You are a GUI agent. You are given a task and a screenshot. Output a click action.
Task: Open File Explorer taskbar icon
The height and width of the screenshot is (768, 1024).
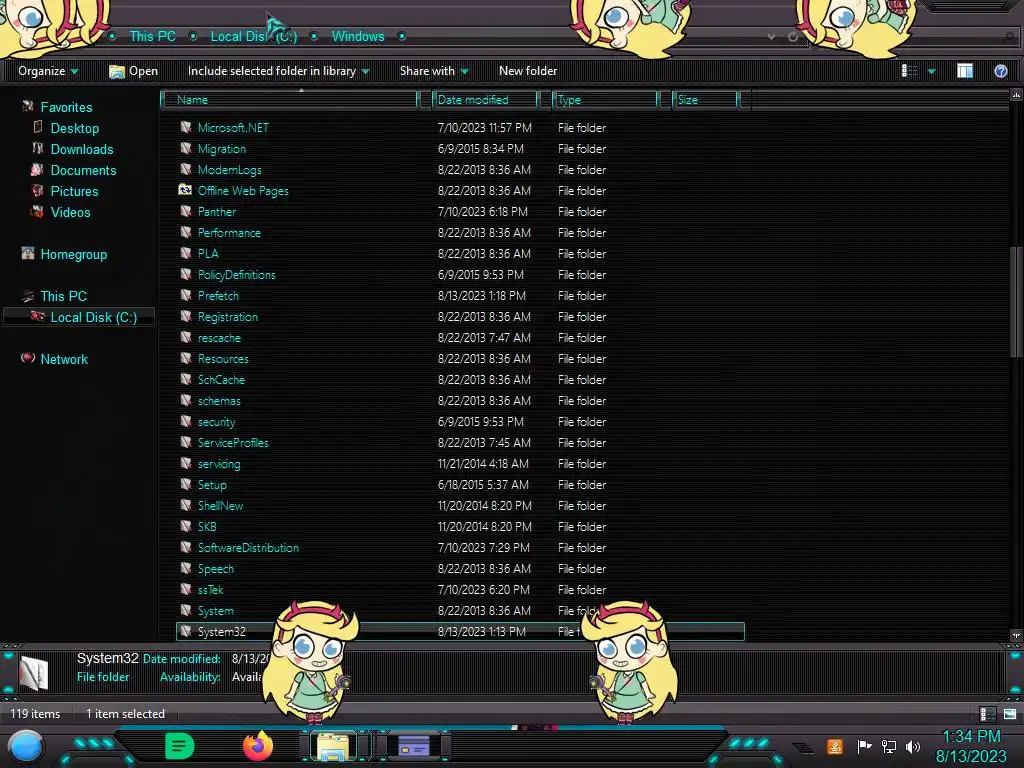click(333, 746)
